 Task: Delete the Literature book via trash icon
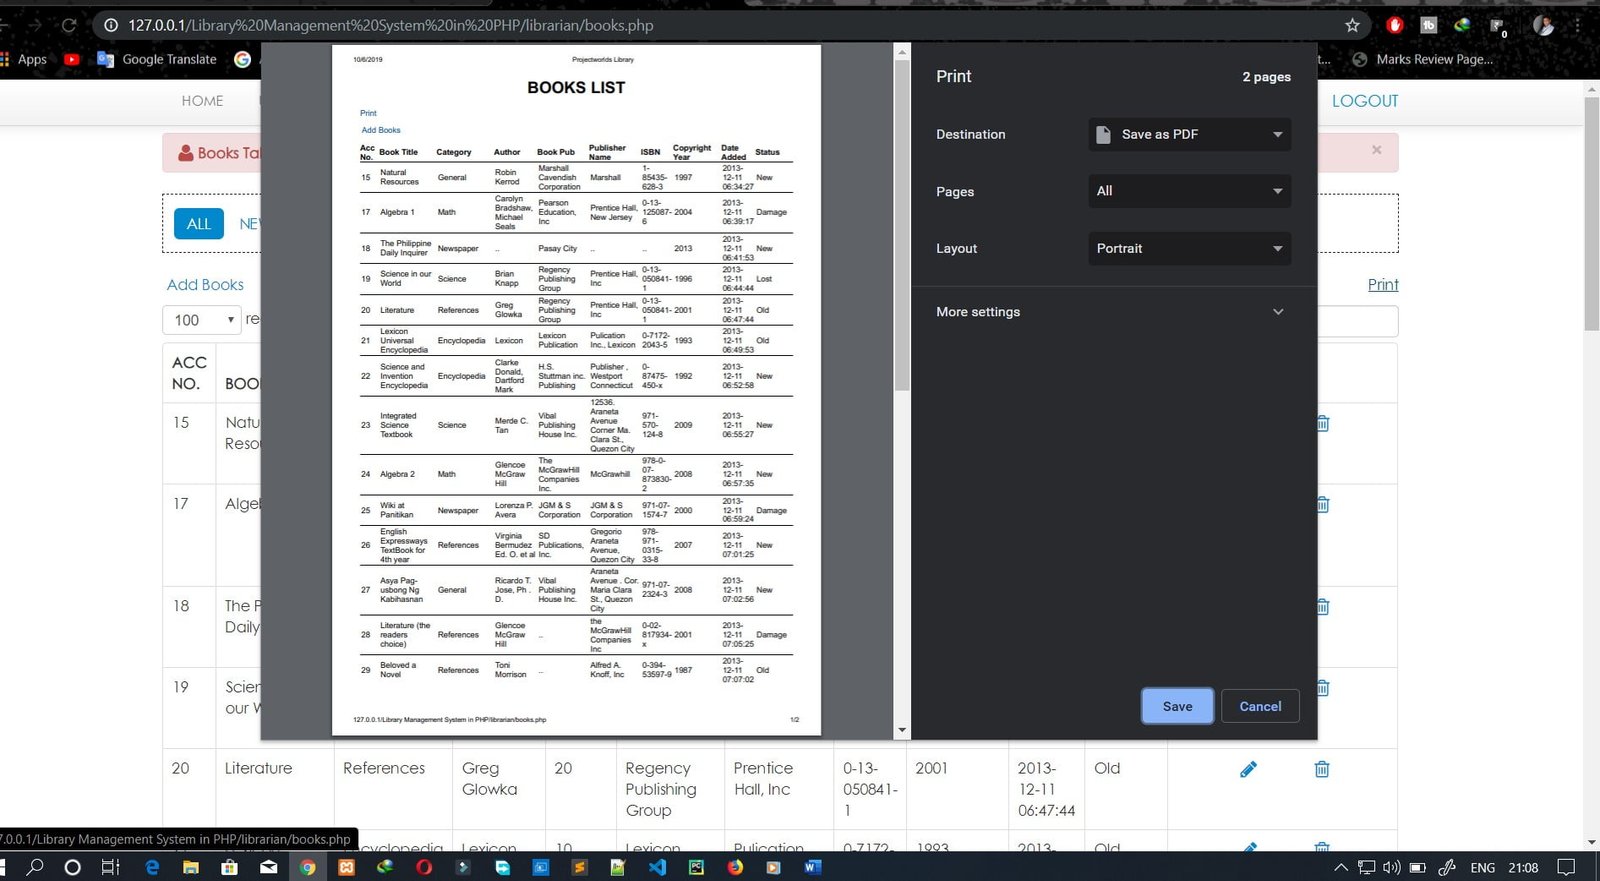point(1321,769)
